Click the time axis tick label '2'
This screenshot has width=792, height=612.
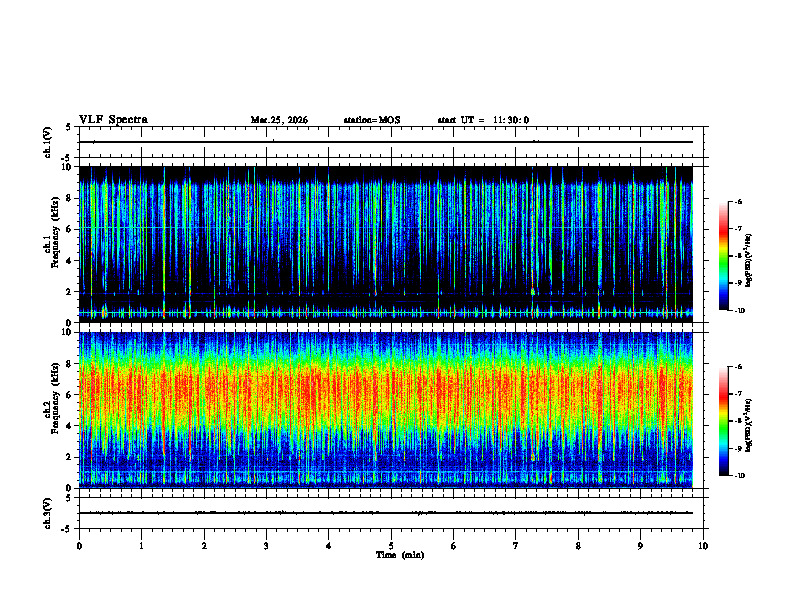(204, 546)
